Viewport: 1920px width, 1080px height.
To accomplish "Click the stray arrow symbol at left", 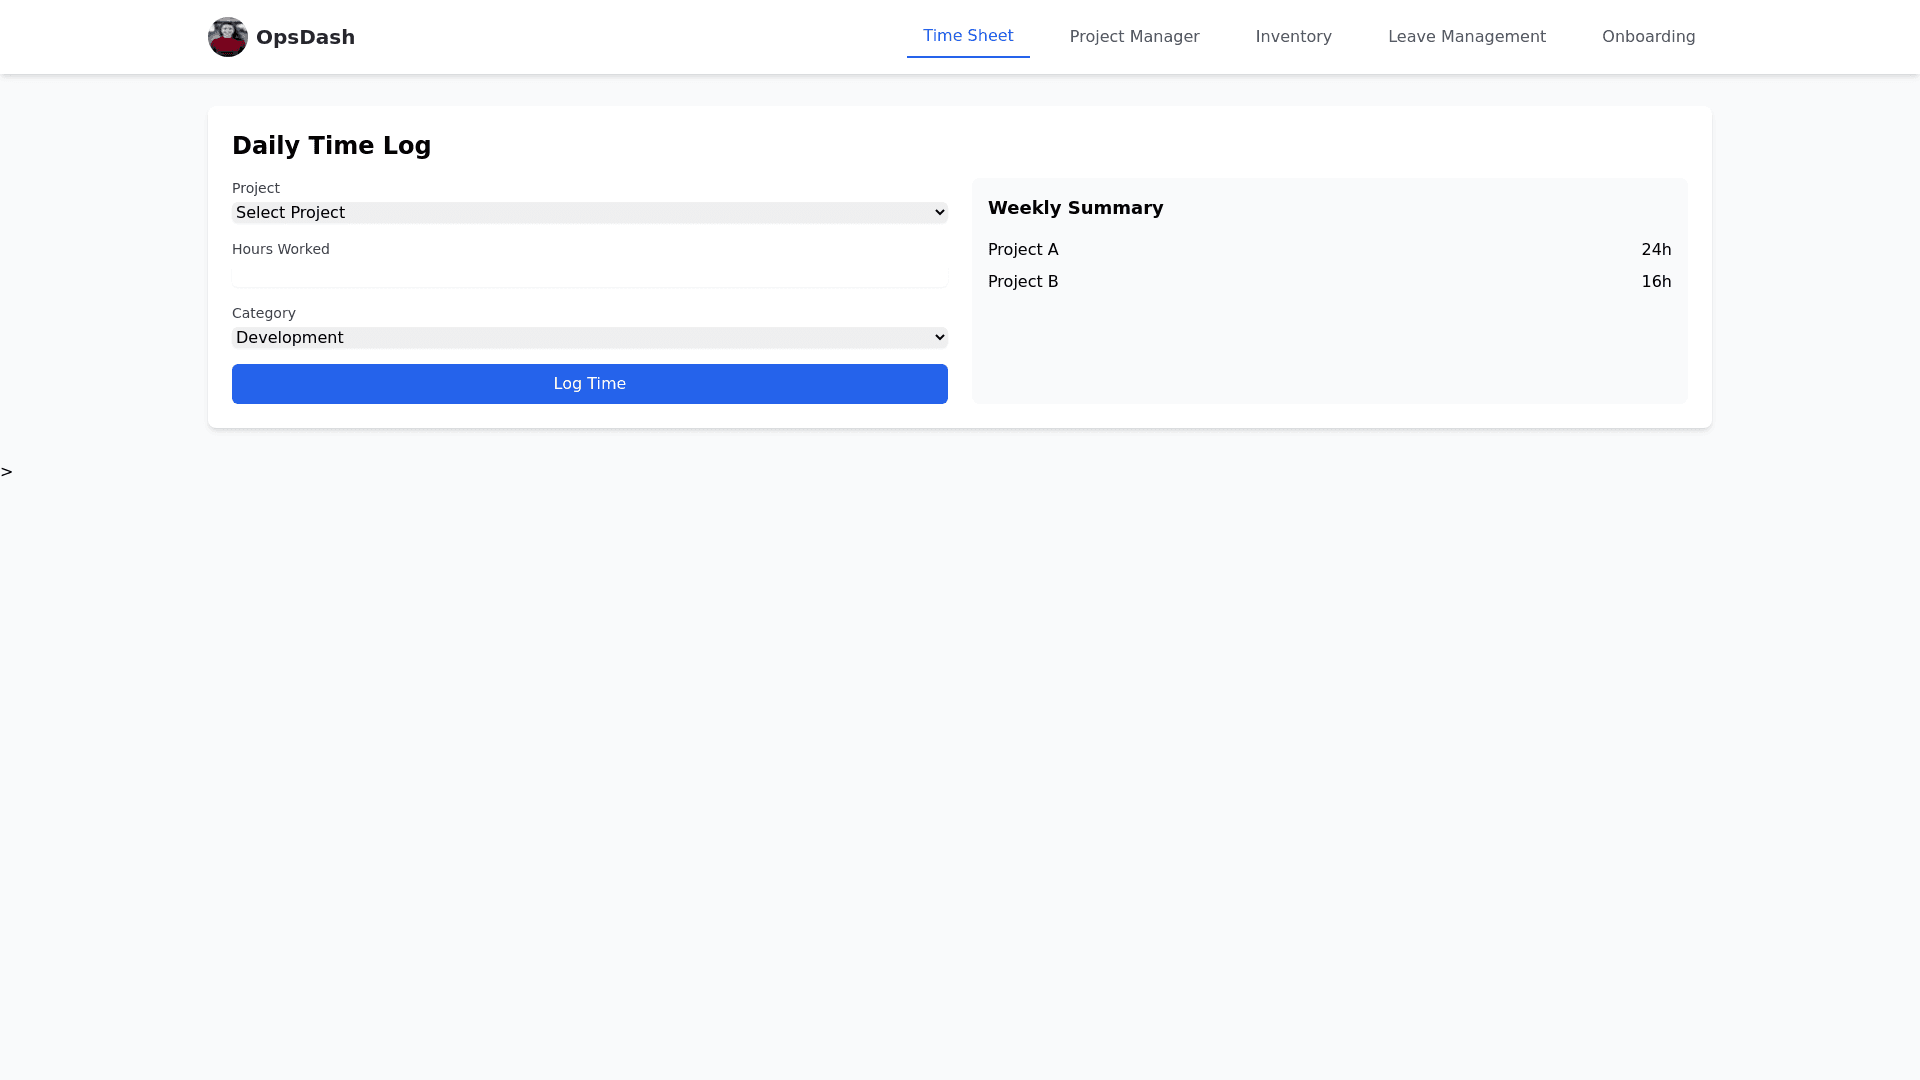I will [x=7, y=472].
